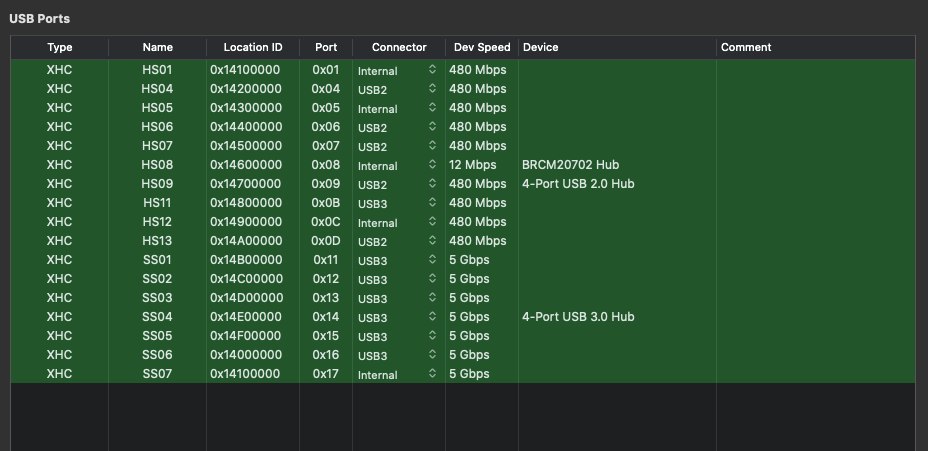The image size is (928, 451).
Task: Click the 5 Gbps speed for SS01
Action: point(482,259)
